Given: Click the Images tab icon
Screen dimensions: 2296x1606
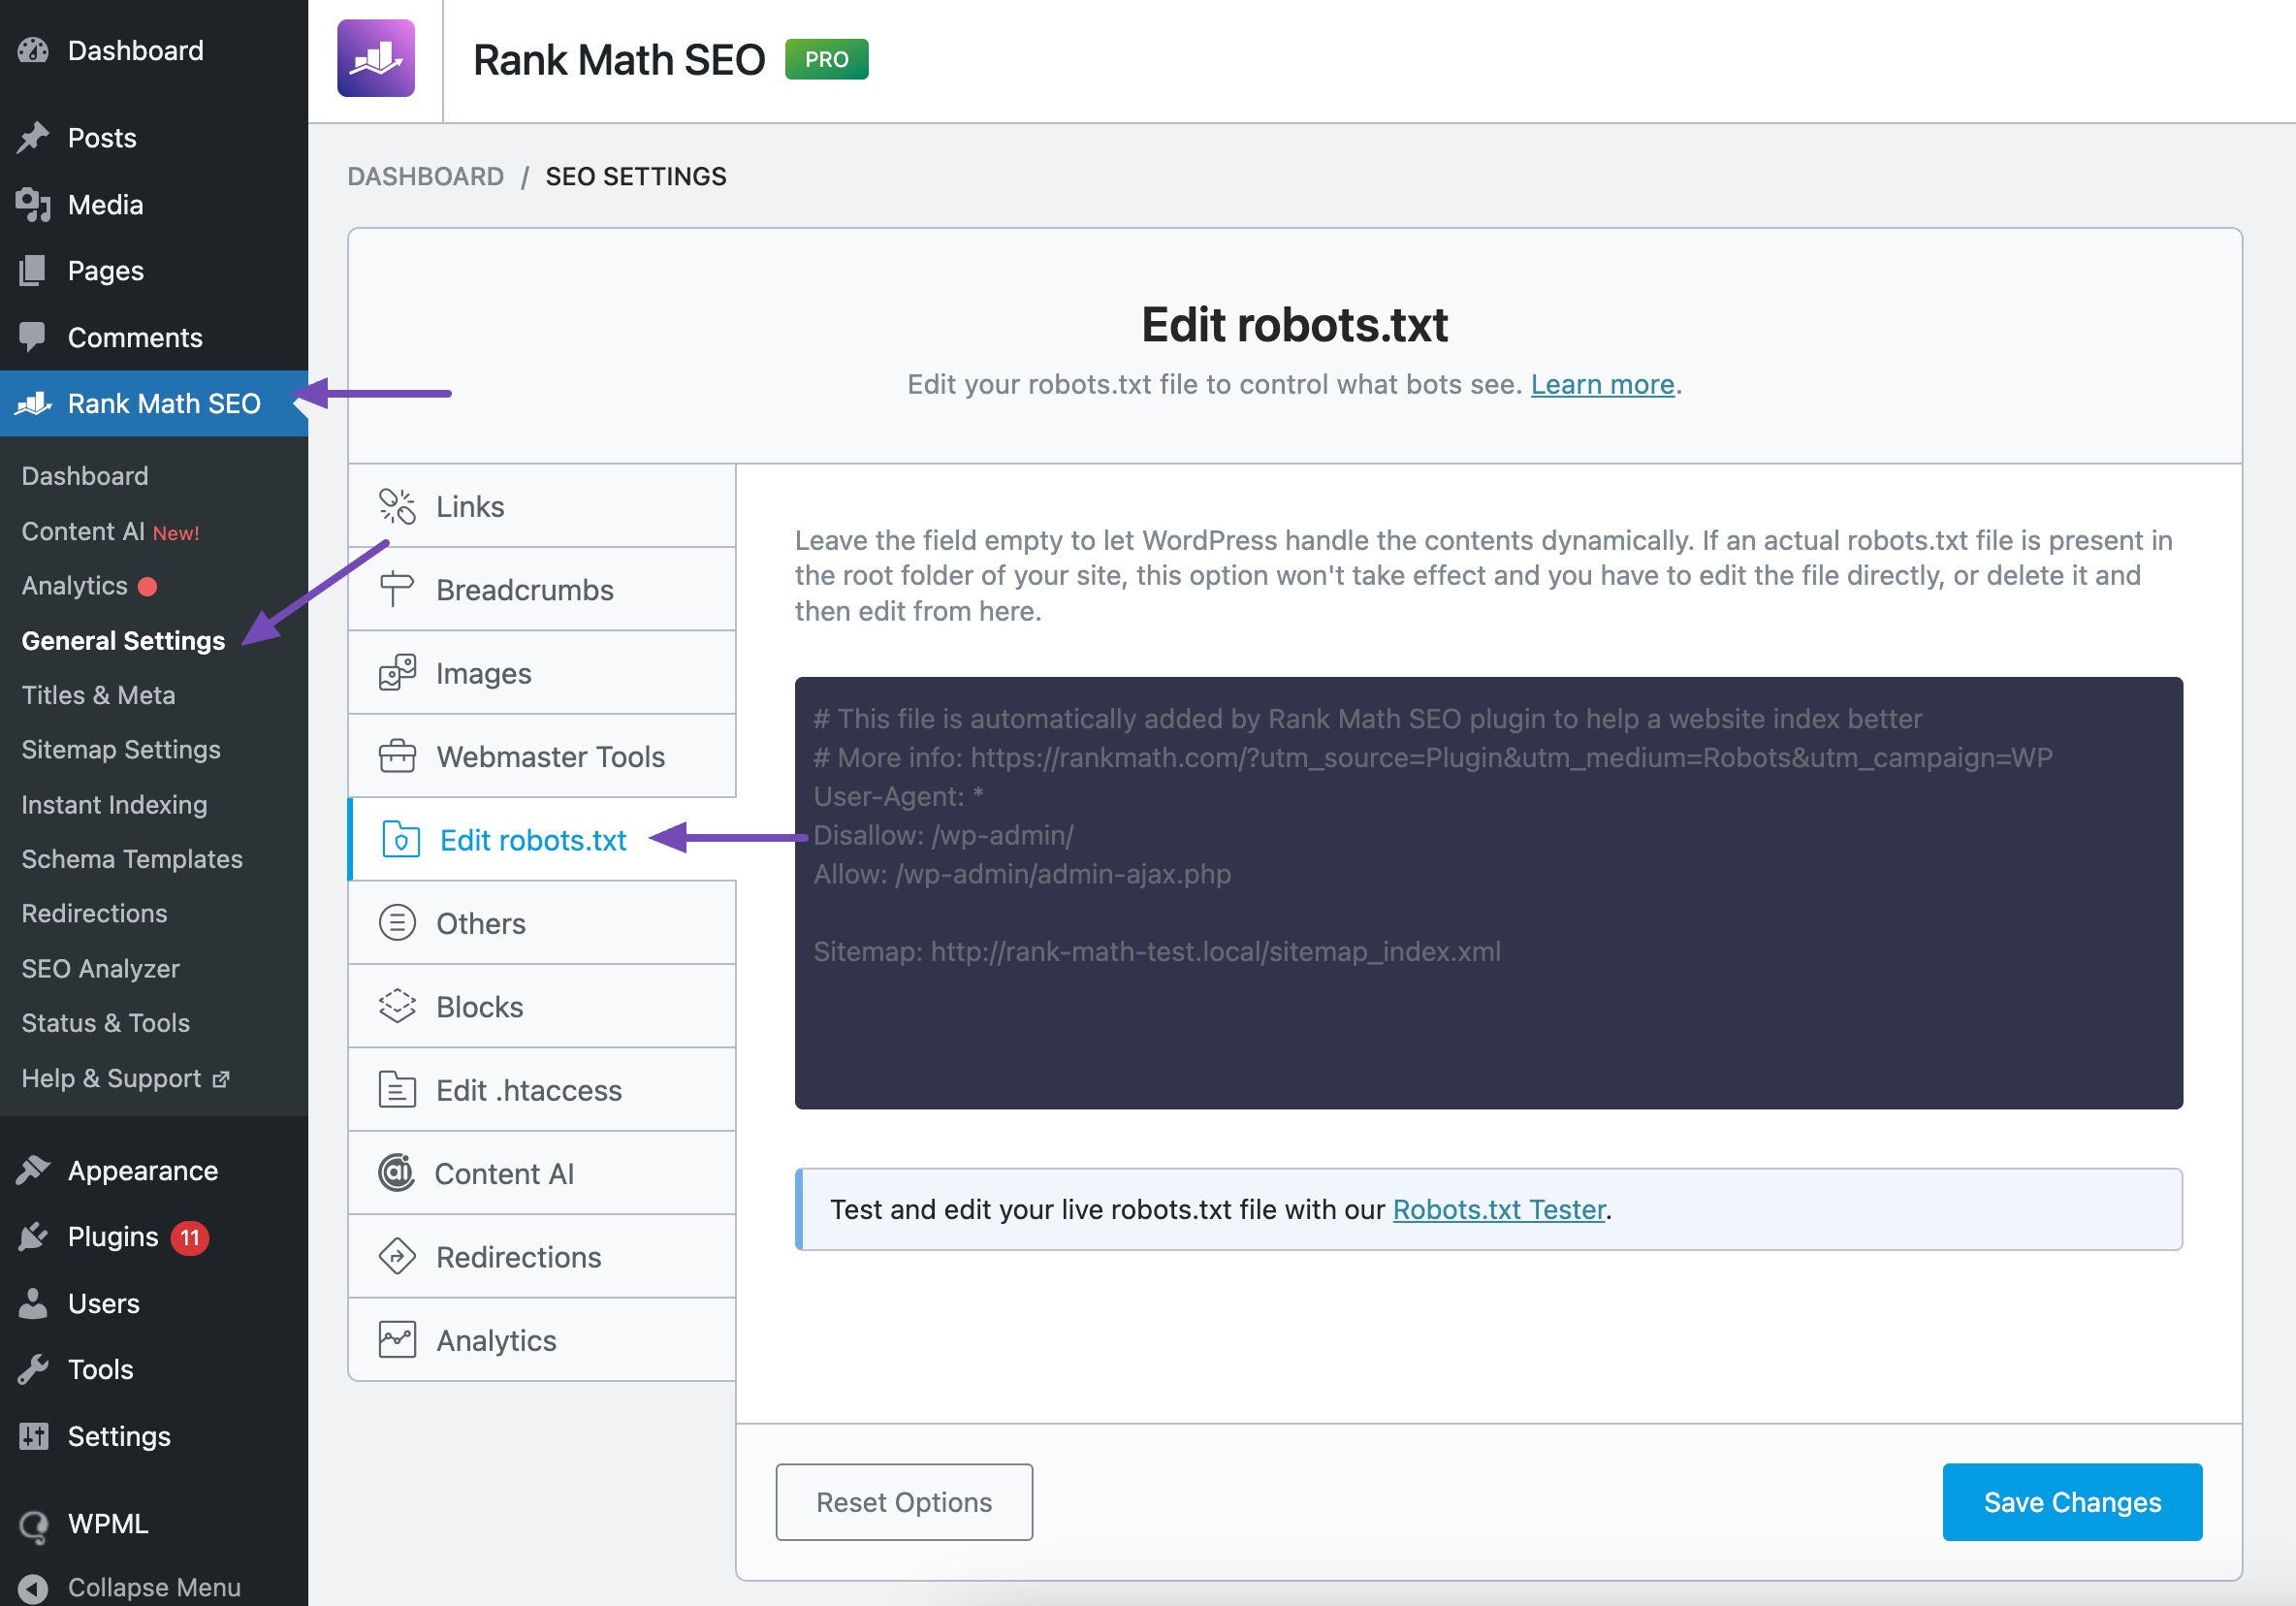Looking at the screenshot, I should [397, 673].
